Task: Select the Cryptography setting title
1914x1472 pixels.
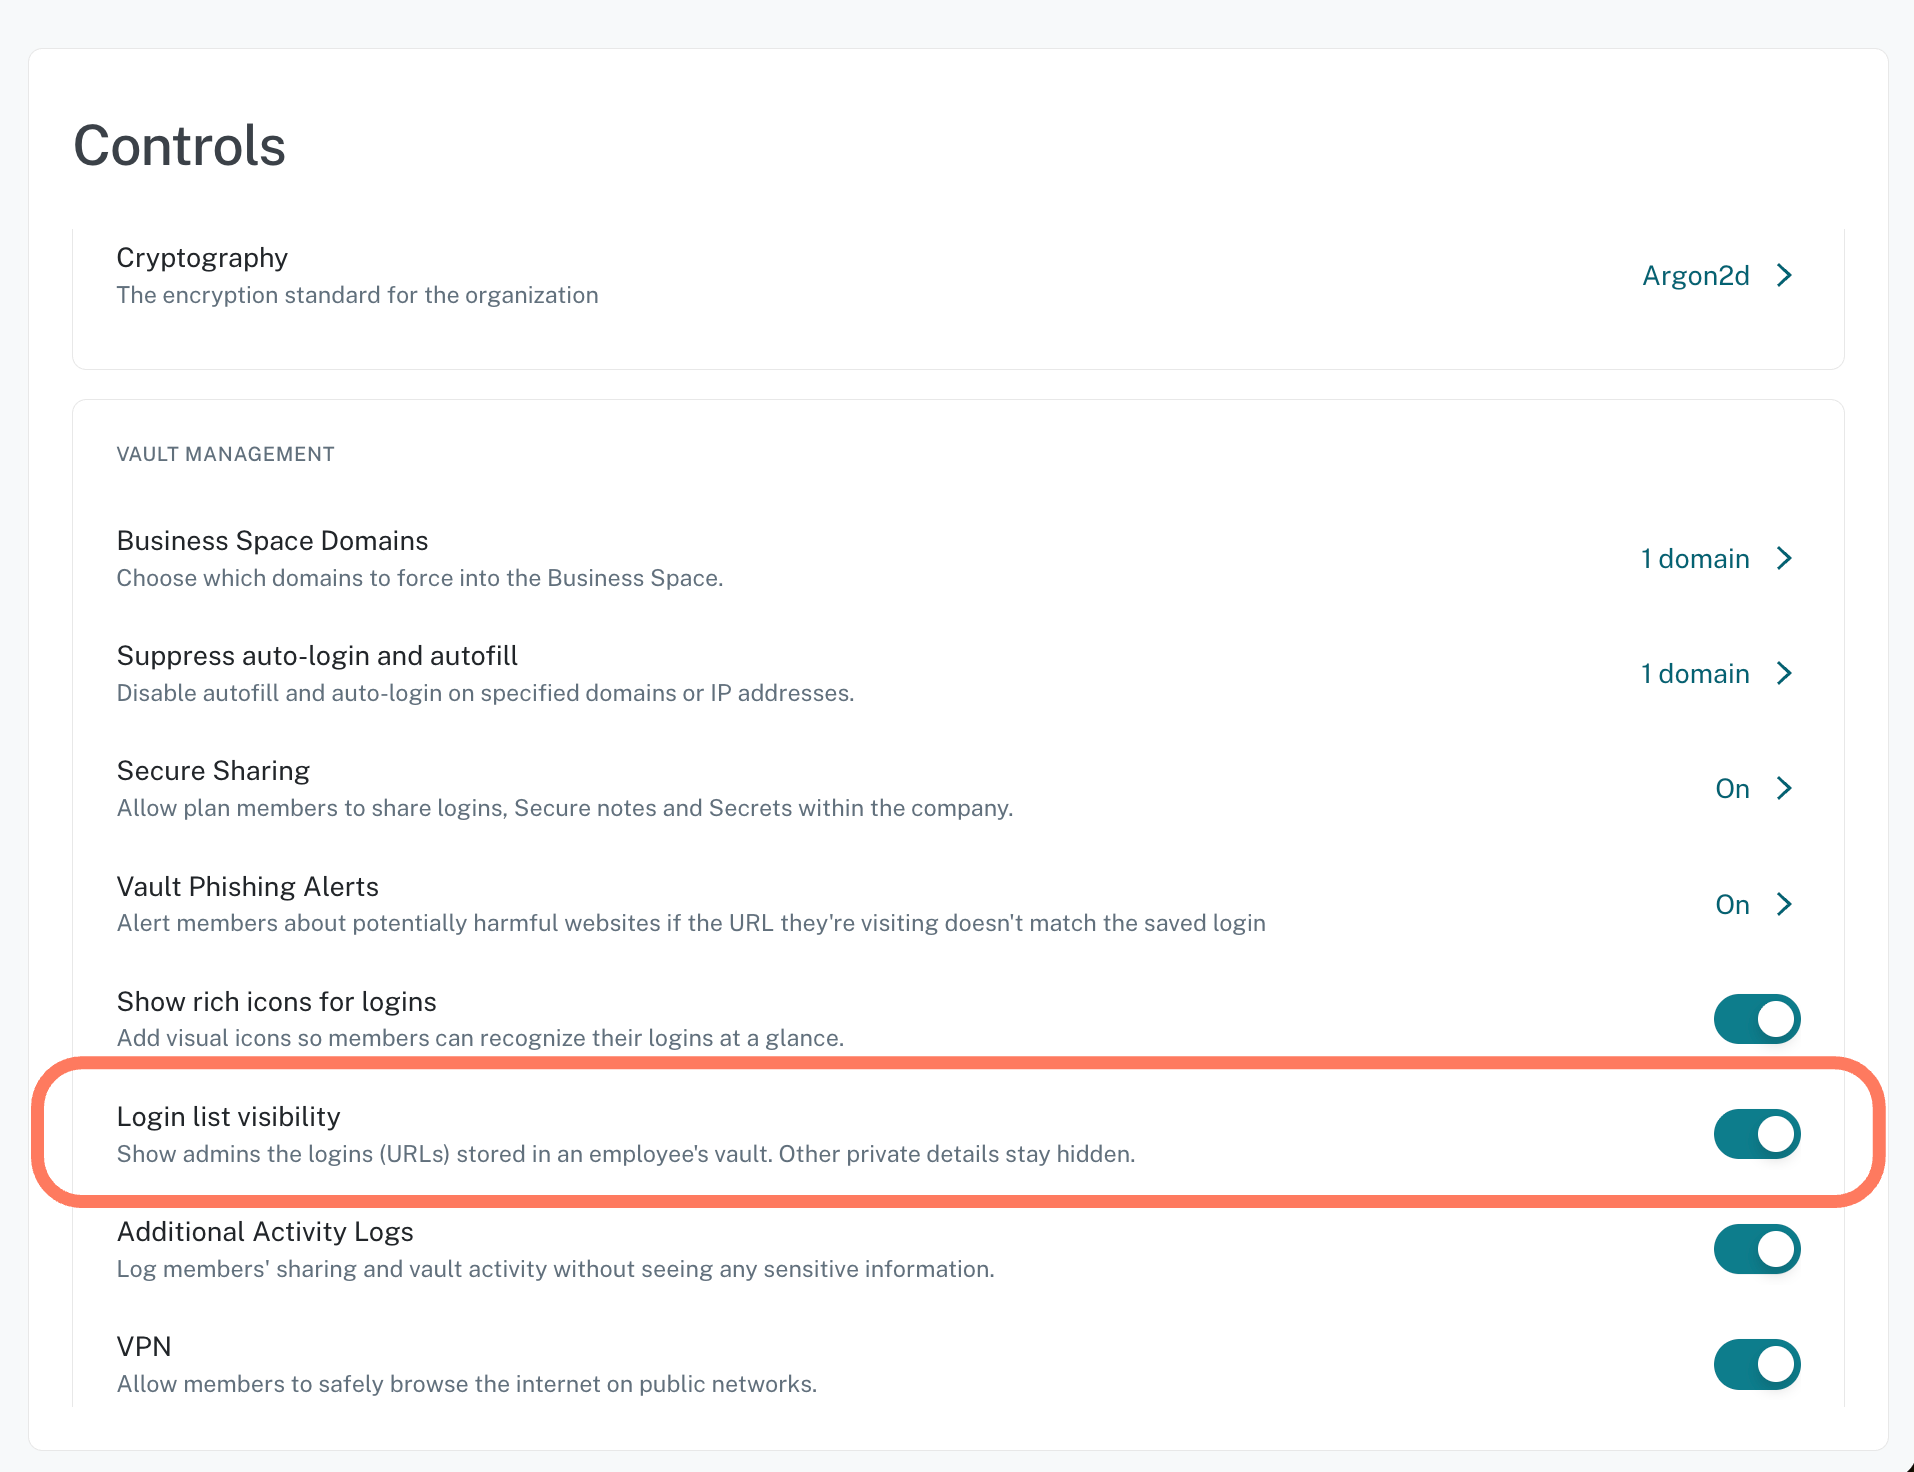Action: pyautogui.click(x=202, y=258)
